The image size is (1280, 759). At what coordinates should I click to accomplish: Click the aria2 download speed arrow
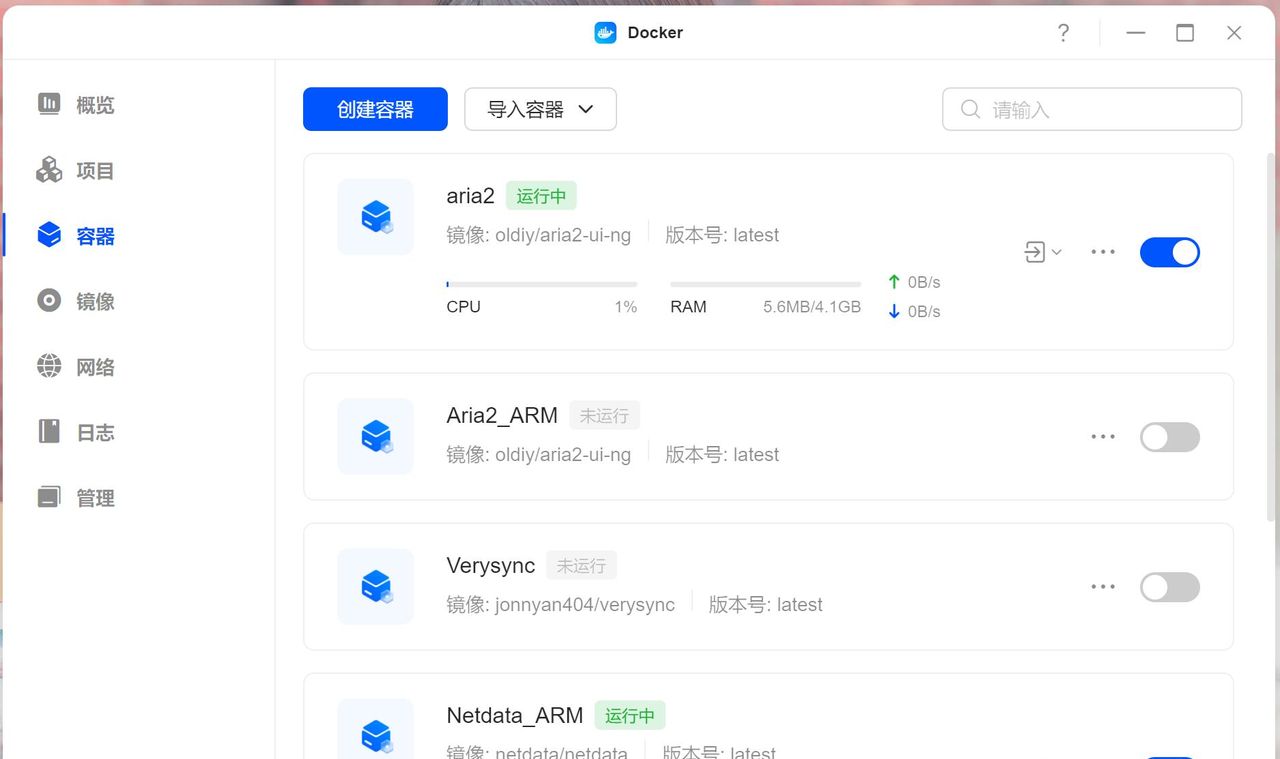coord(894,311)
